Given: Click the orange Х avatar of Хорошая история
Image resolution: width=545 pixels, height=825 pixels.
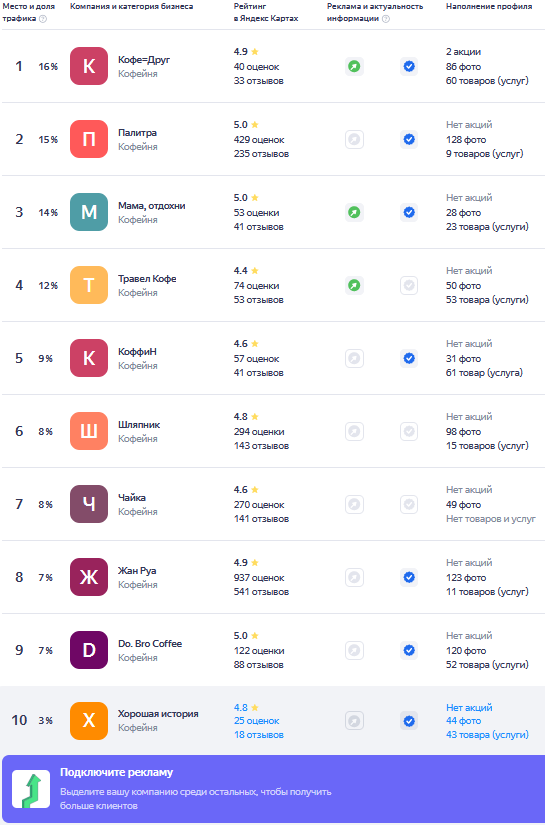Looking at the screenshot, I should click(89, 721).
